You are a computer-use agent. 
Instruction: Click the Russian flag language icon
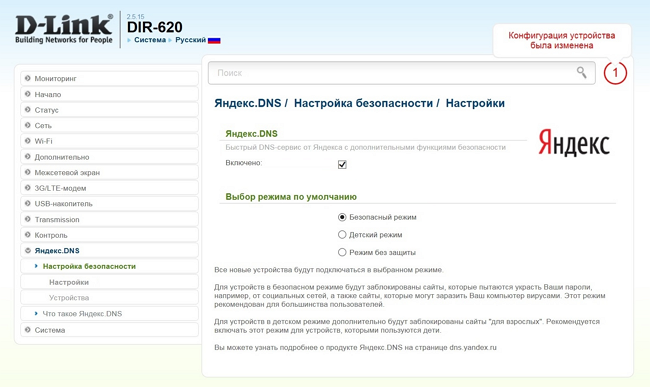(x=214, y=40)
